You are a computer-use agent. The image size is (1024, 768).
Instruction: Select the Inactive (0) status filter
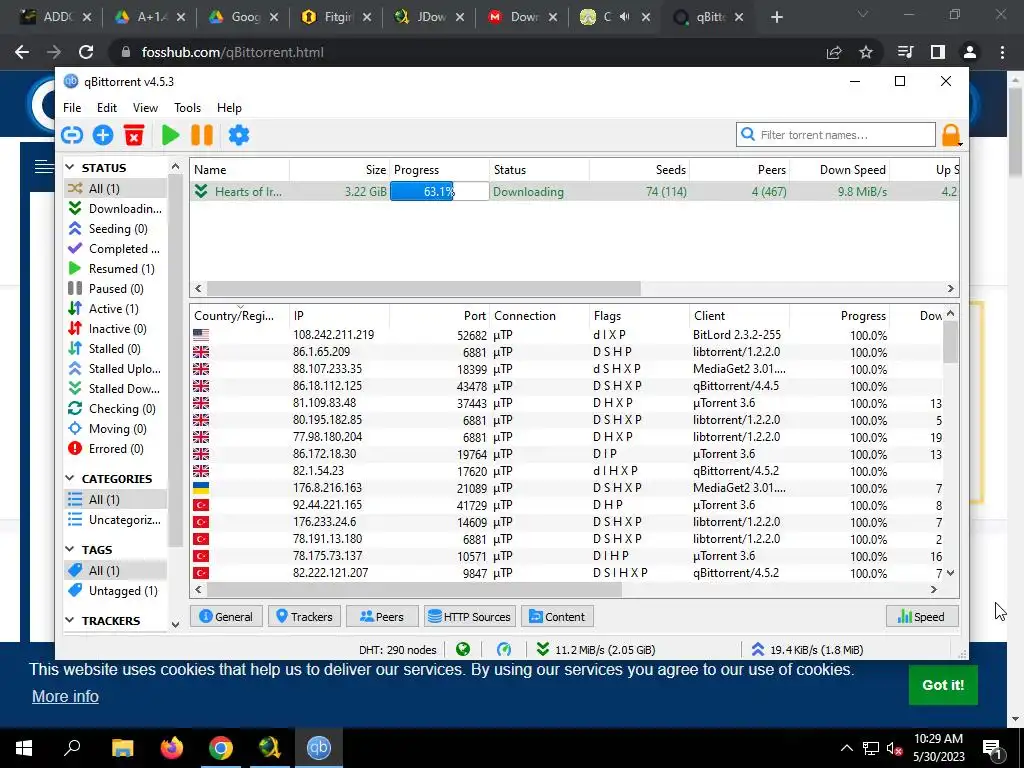(x=115, y=329)
